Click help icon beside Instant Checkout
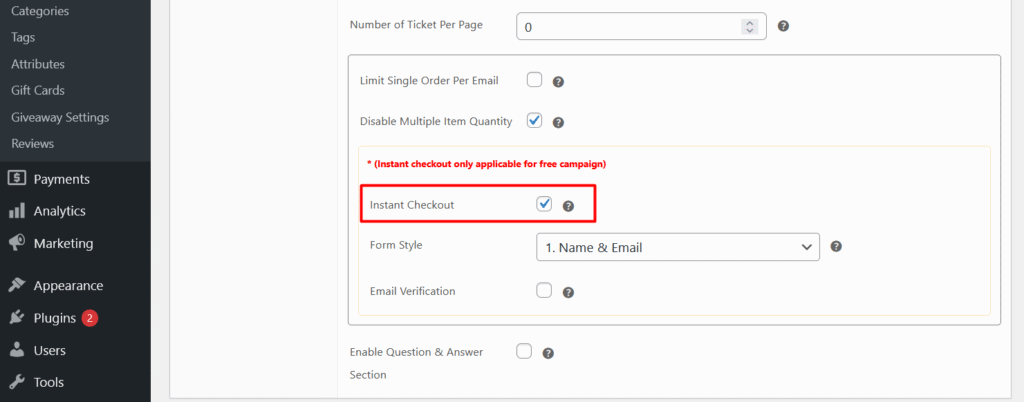 click(x=568, y=206)
